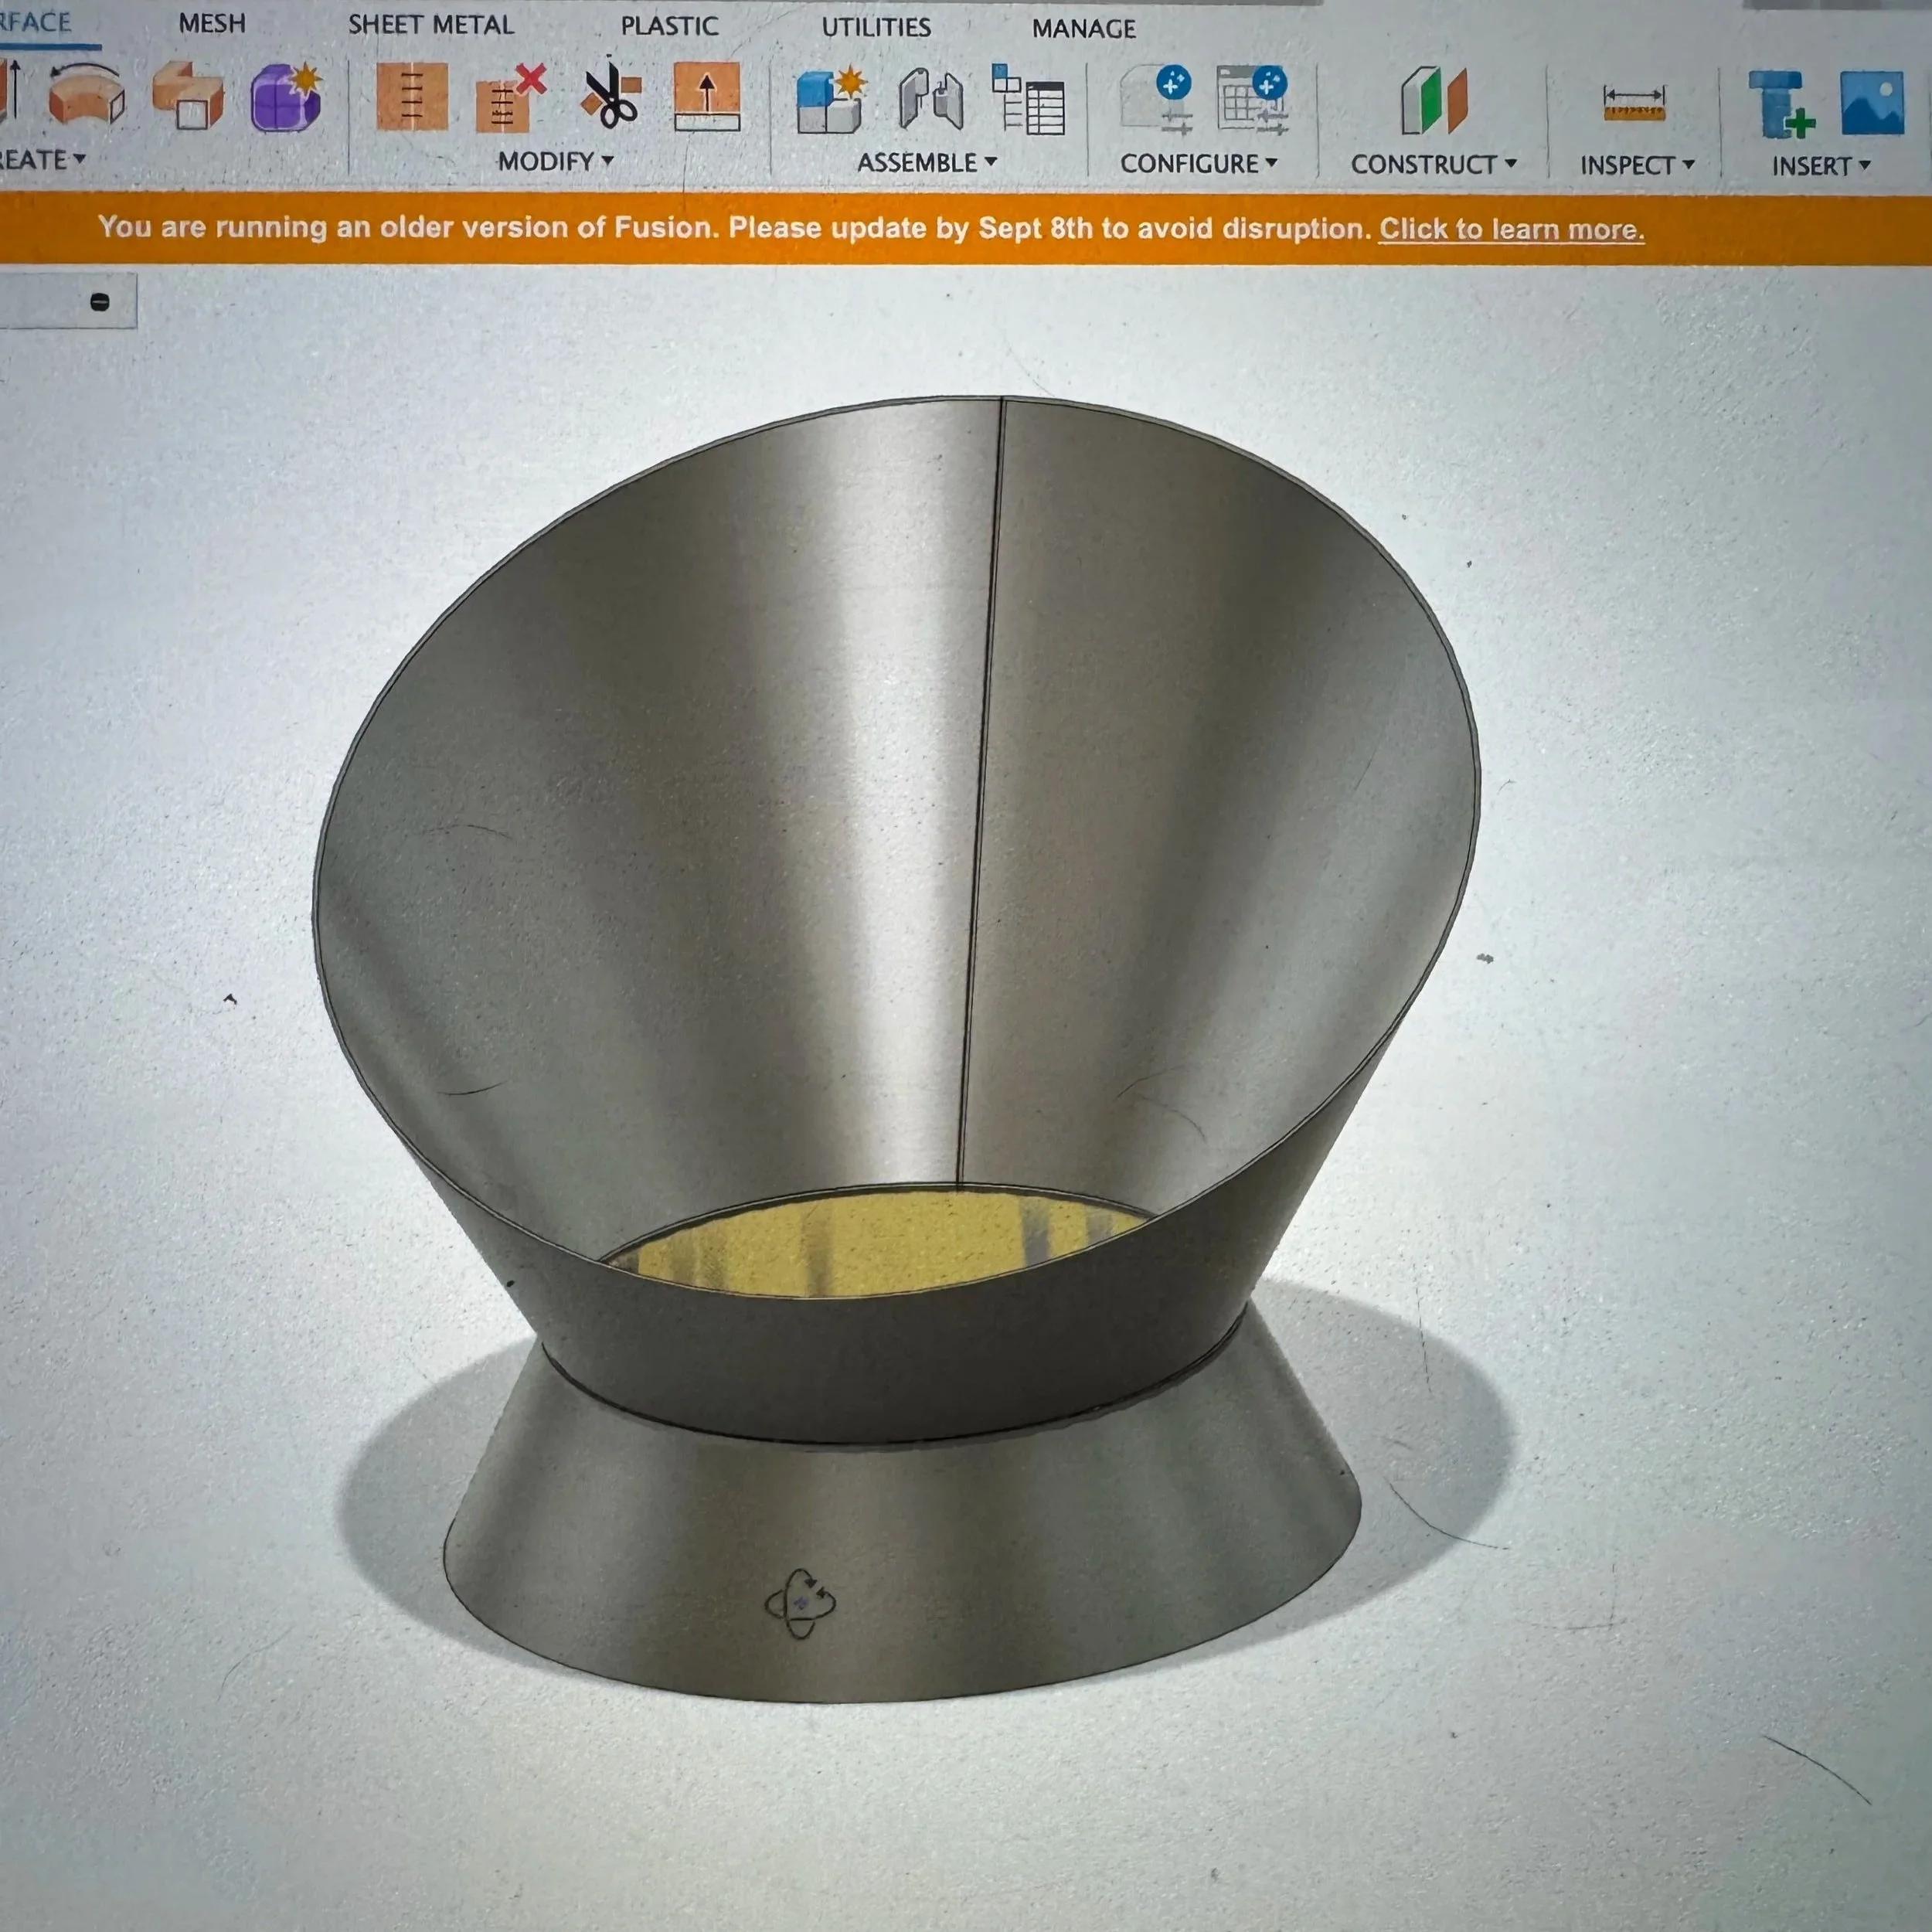The height and width of the screenshot is (1932, 1932).
Task: Click the Extend surface tool icon
Action: (706, 97)
